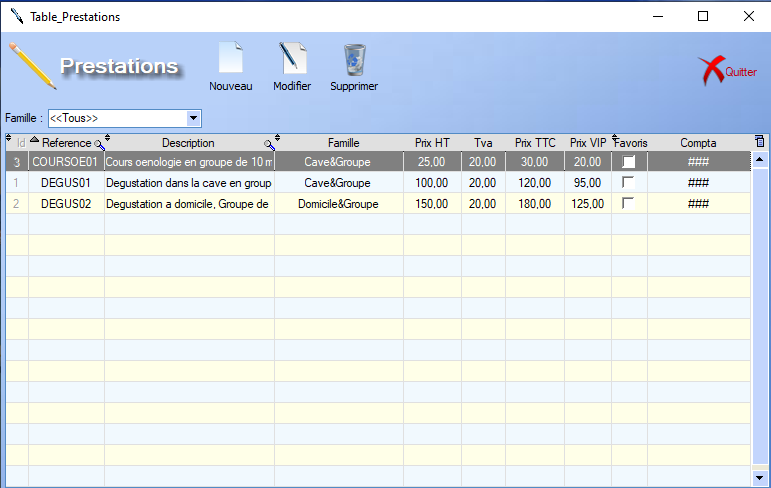Click the Modifier edit icon

292,59
